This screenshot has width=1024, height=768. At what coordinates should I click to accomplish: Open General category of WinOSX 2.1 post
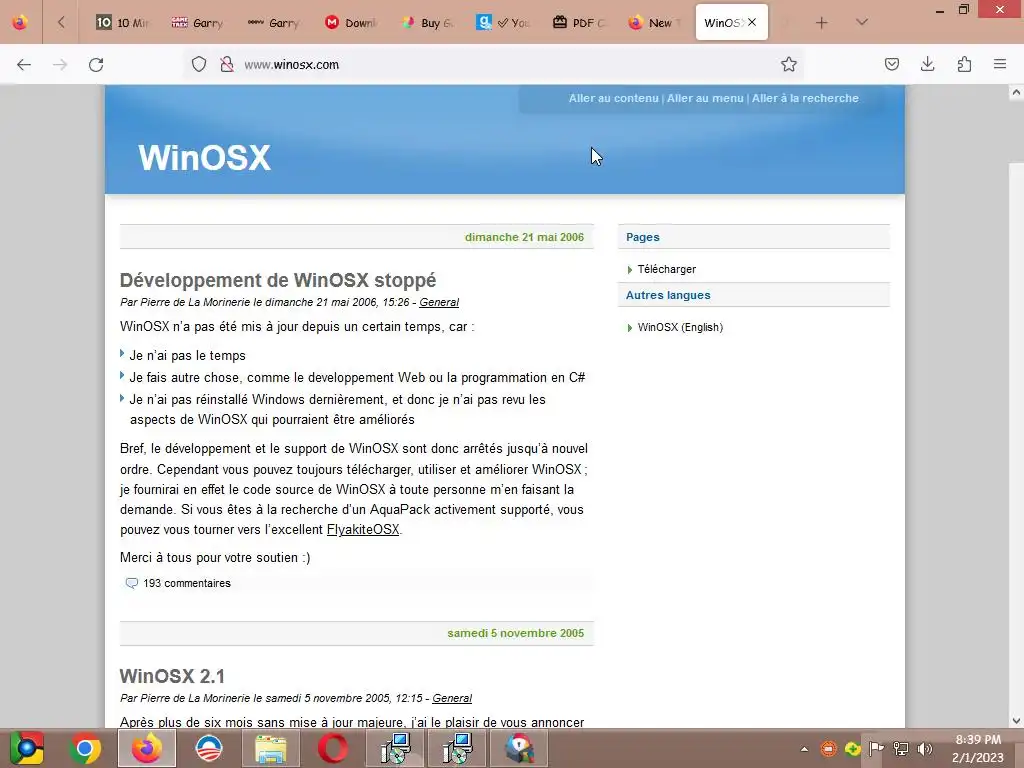452,698
